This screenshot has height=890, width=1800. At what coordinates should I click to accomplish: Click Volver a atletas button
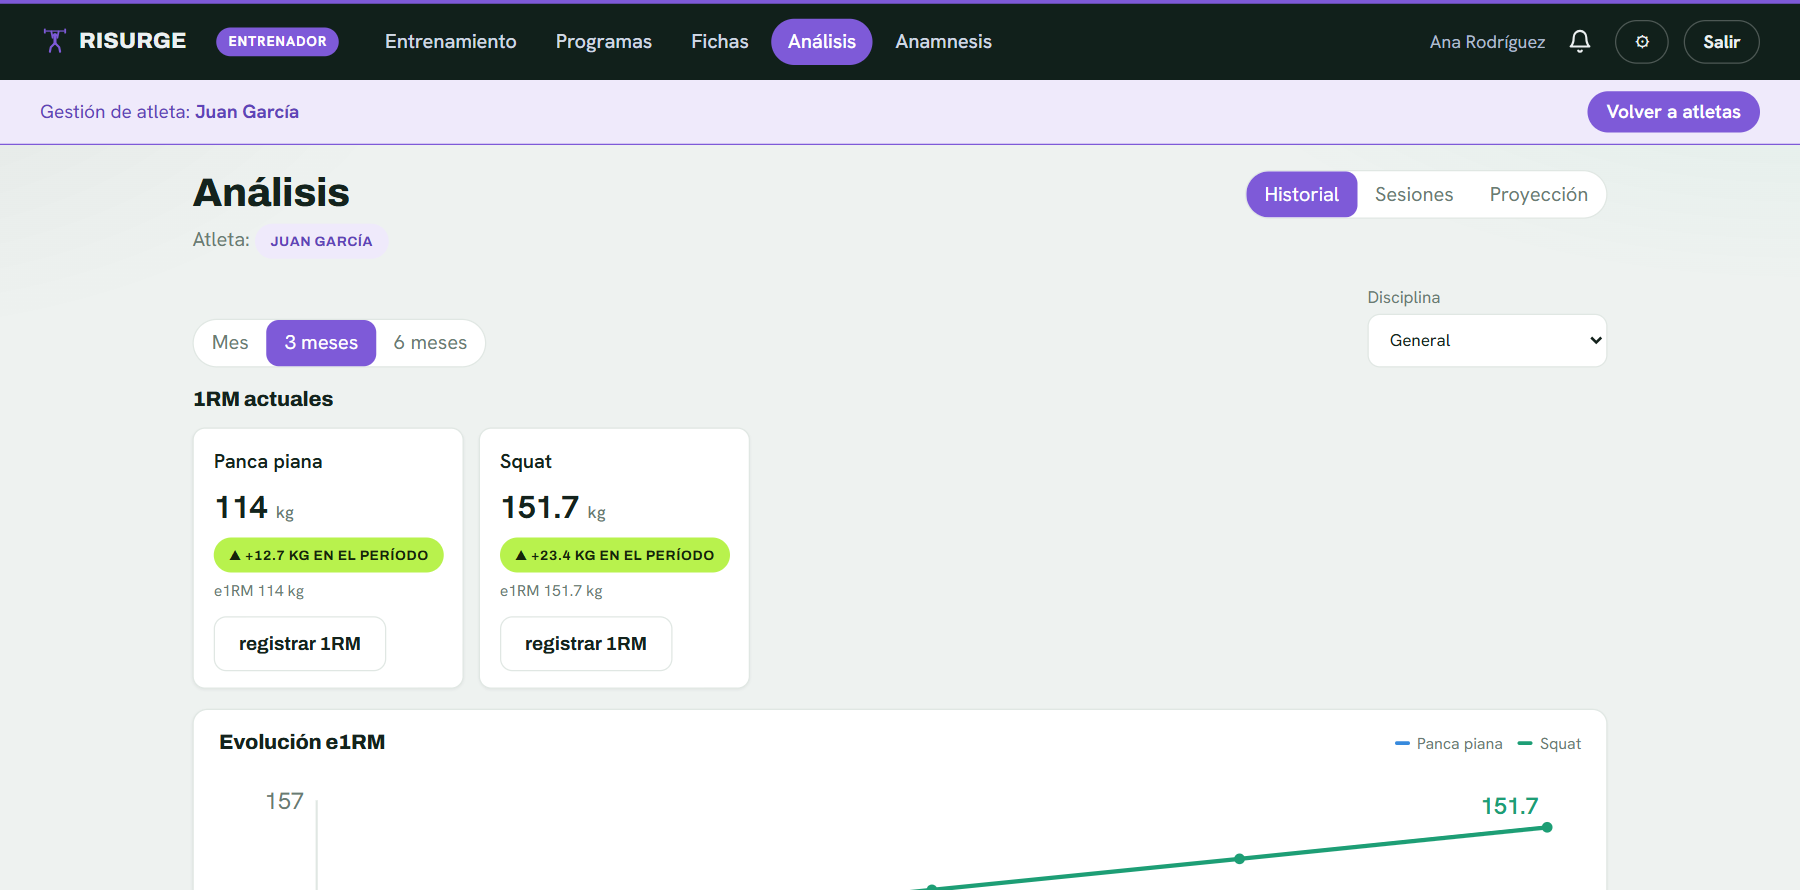[x=1673, y=112]
